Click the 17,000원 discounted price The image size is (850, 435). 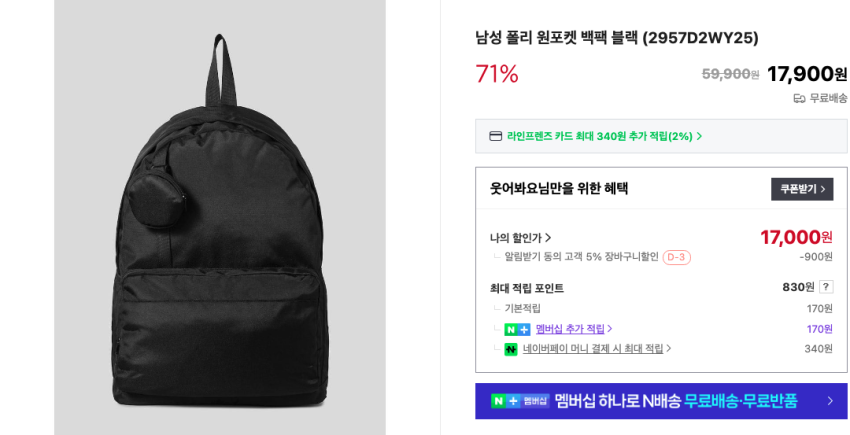click(x=796, y=237)
